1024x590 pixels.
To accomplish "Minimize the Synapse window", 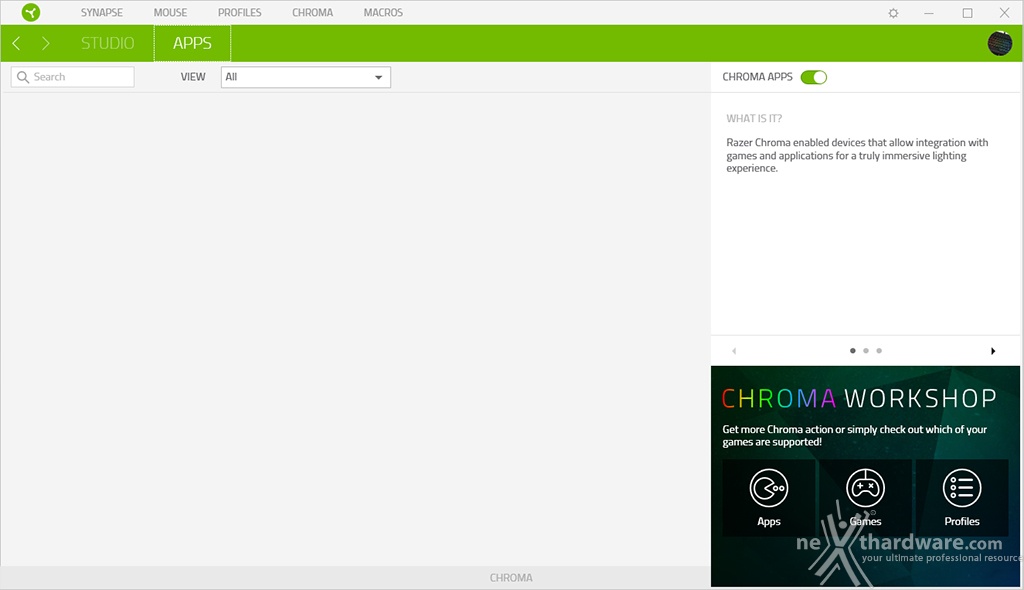I will (929, 13).
